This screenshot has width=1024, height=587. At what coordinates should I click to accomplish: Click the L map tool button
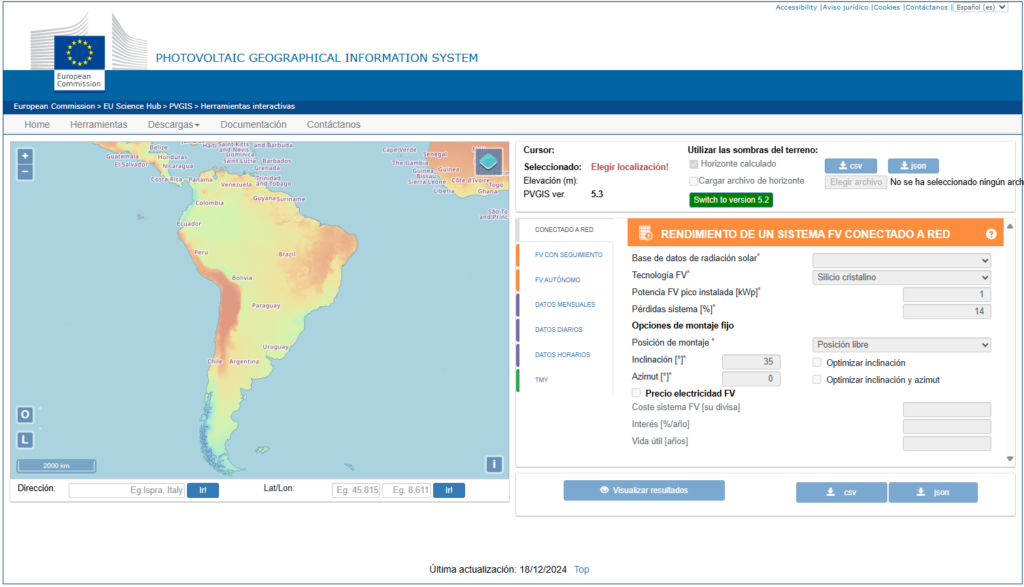tap(25, 439)
